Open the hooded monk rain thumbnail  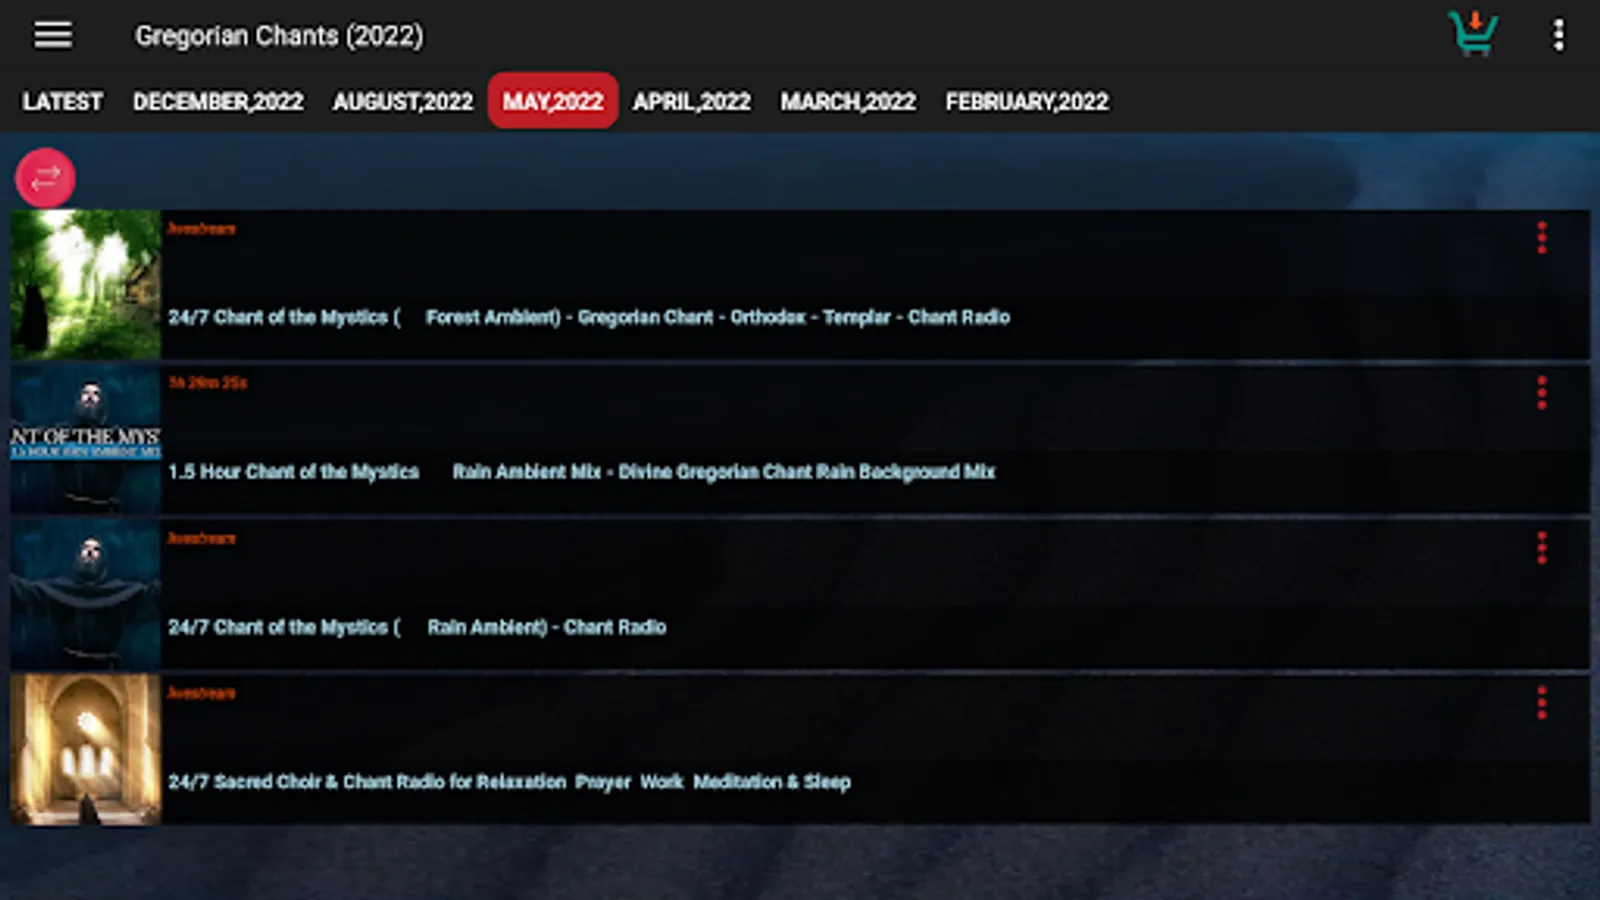[86, 594]
